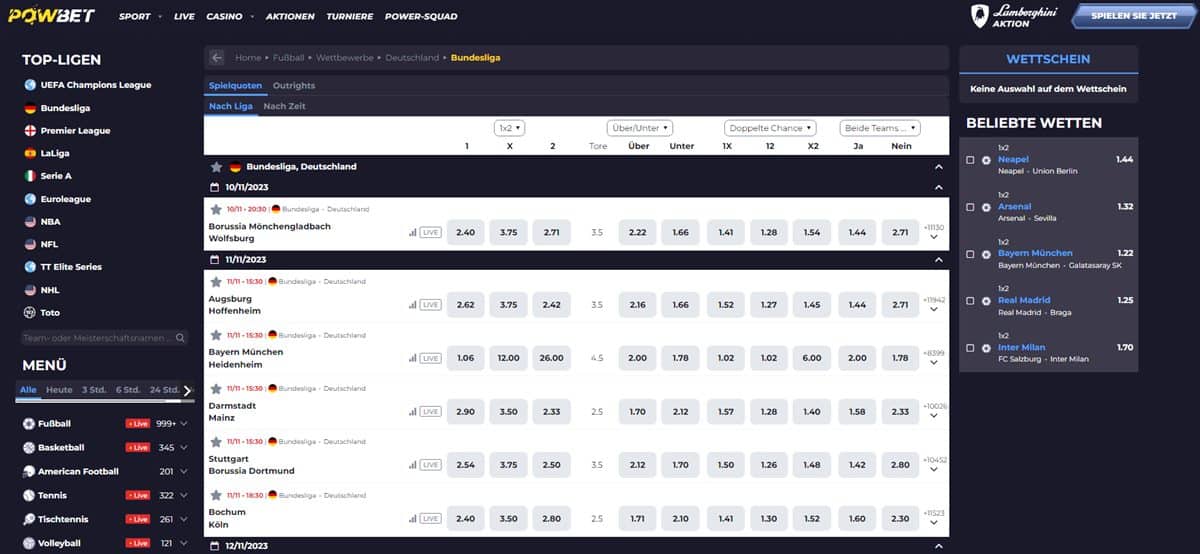The height and width of the screenshot is (554, 1200).
Task: Collapse the 11/11/2023 date section
Action: tap(938, 259)
